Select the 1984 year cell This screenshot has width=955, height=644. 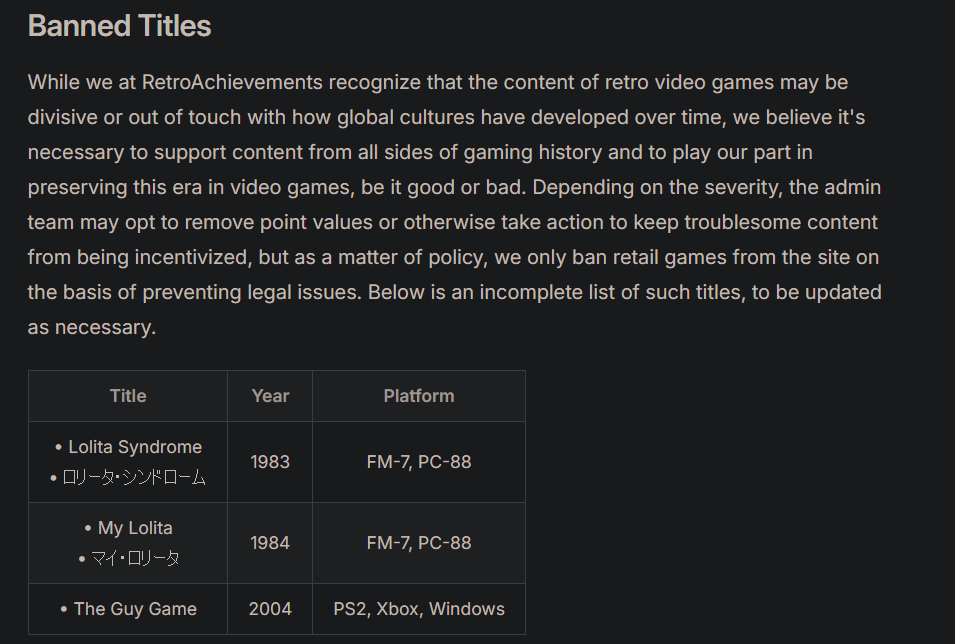pos(270,543)
